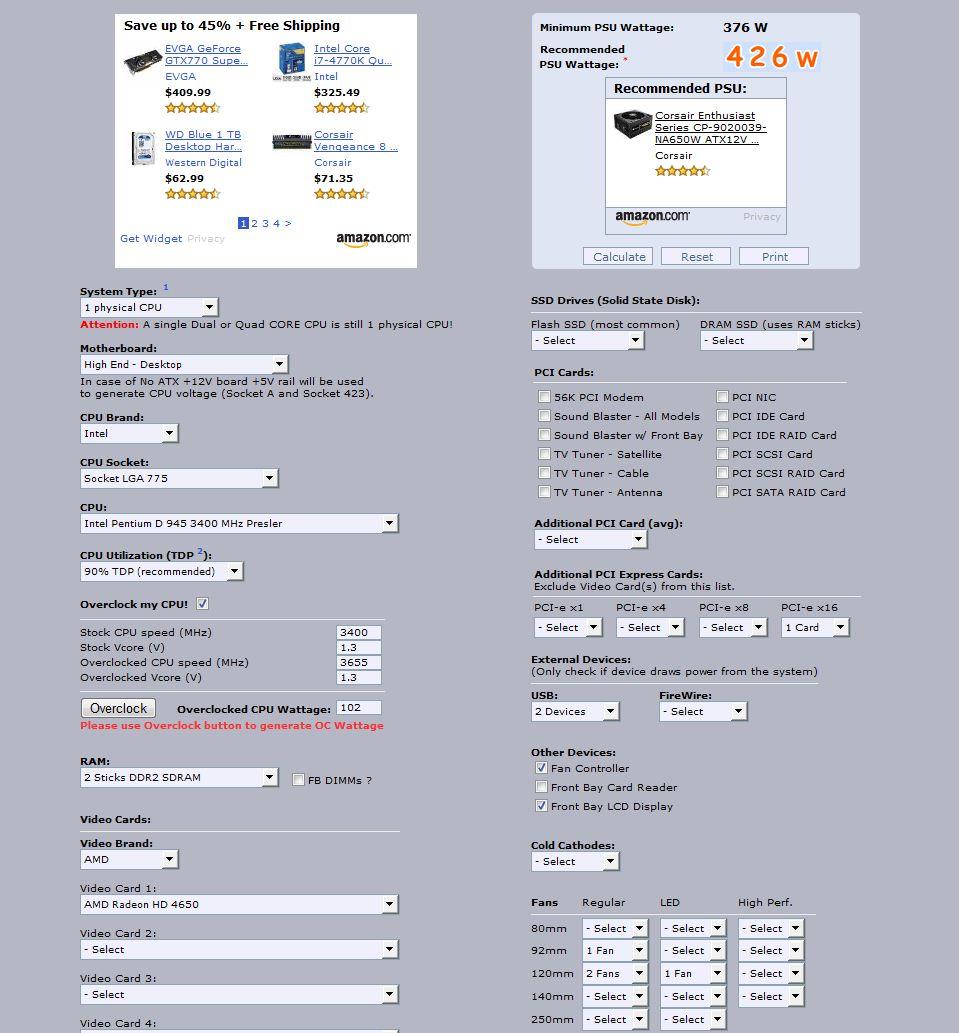Open the 120mm LED fans dropdown
This screenshot has width=959, height=1033.
(693, 974)
